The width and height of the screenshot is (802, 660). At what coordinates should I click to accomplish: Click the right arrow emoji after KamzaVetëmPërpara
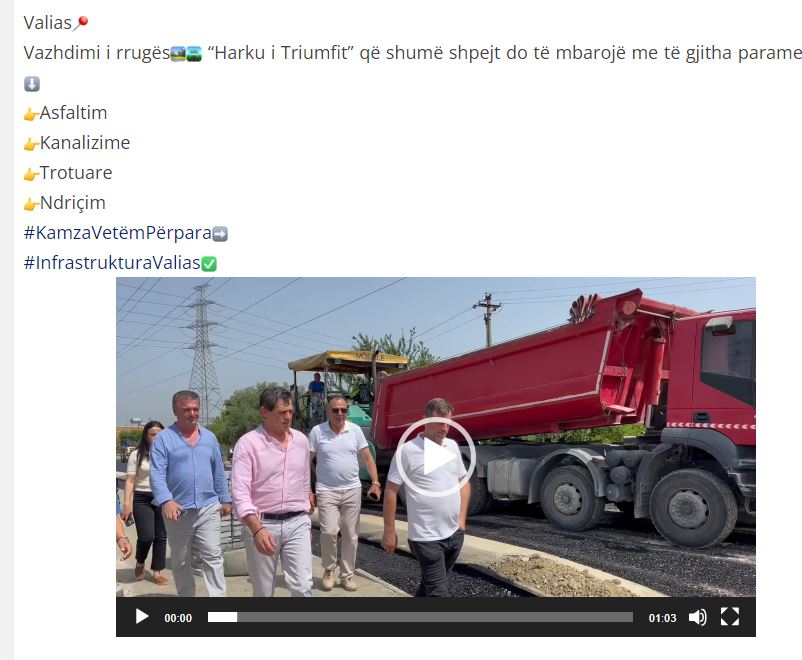[x=220, y=234]
